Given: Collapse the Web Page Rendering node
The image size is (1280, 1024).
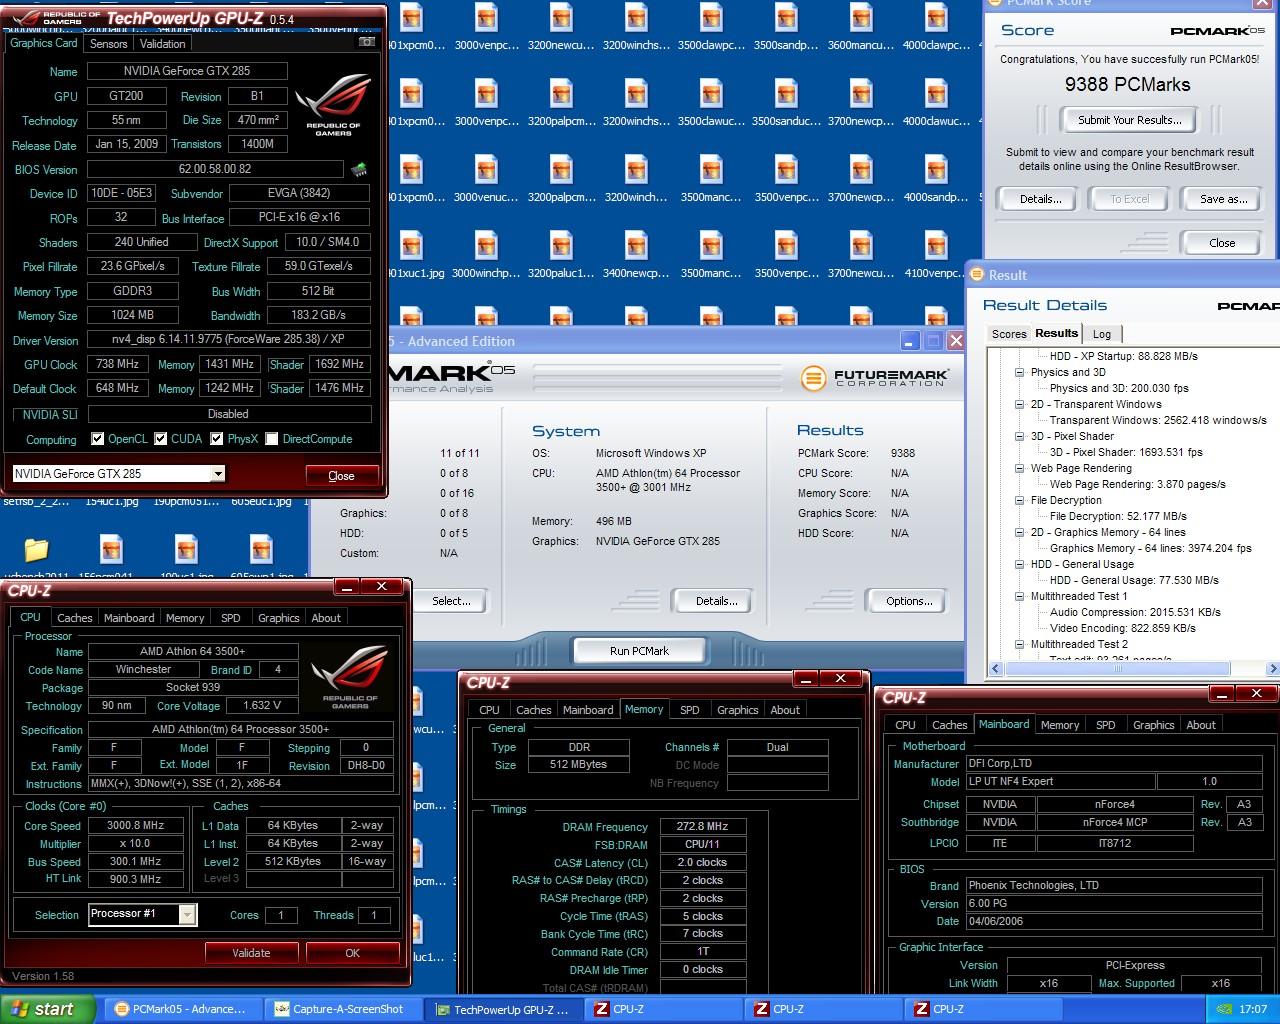Looking at the screenshot, I should point(1020,468).
